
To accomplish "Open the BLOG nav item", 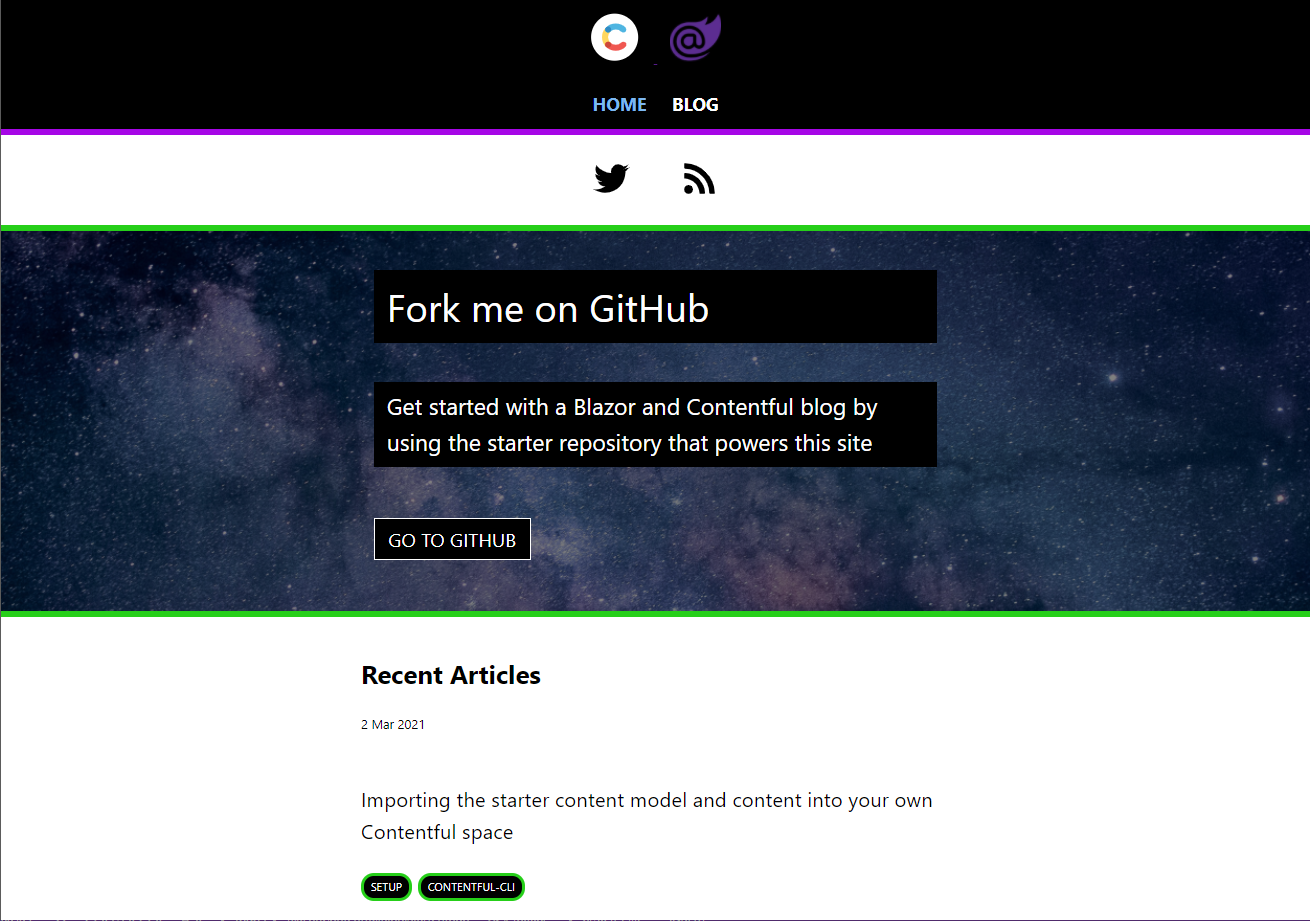I will pos(695,104).
